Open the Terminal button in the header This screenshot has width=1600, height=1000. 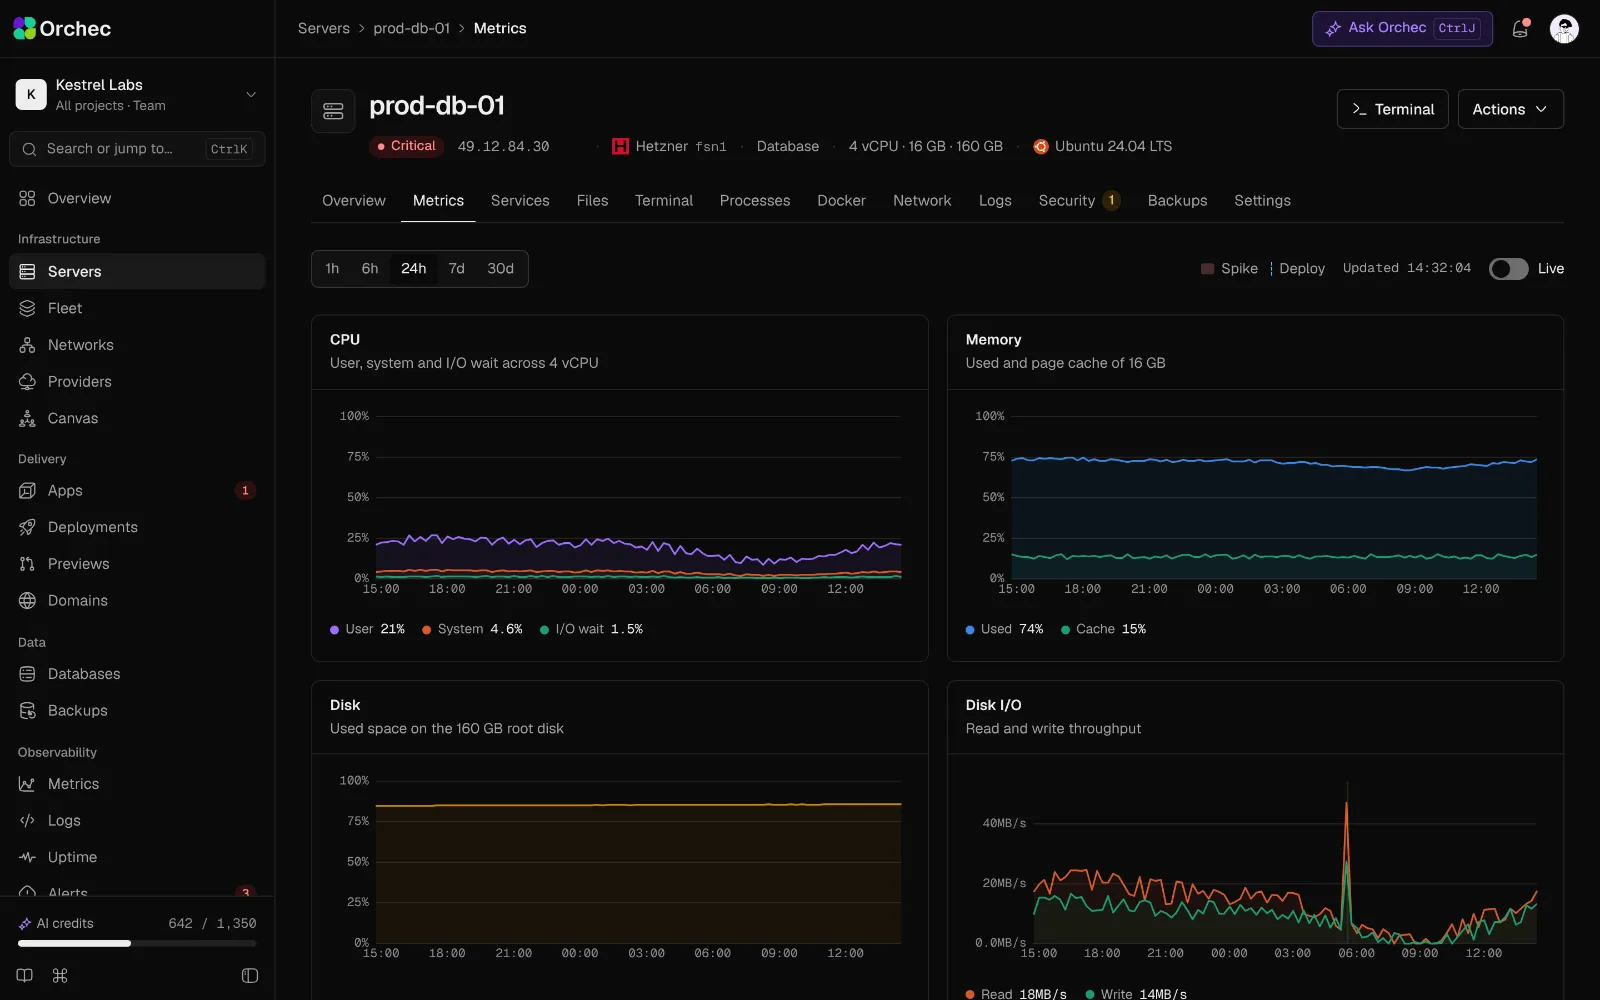click(1392, 109)
